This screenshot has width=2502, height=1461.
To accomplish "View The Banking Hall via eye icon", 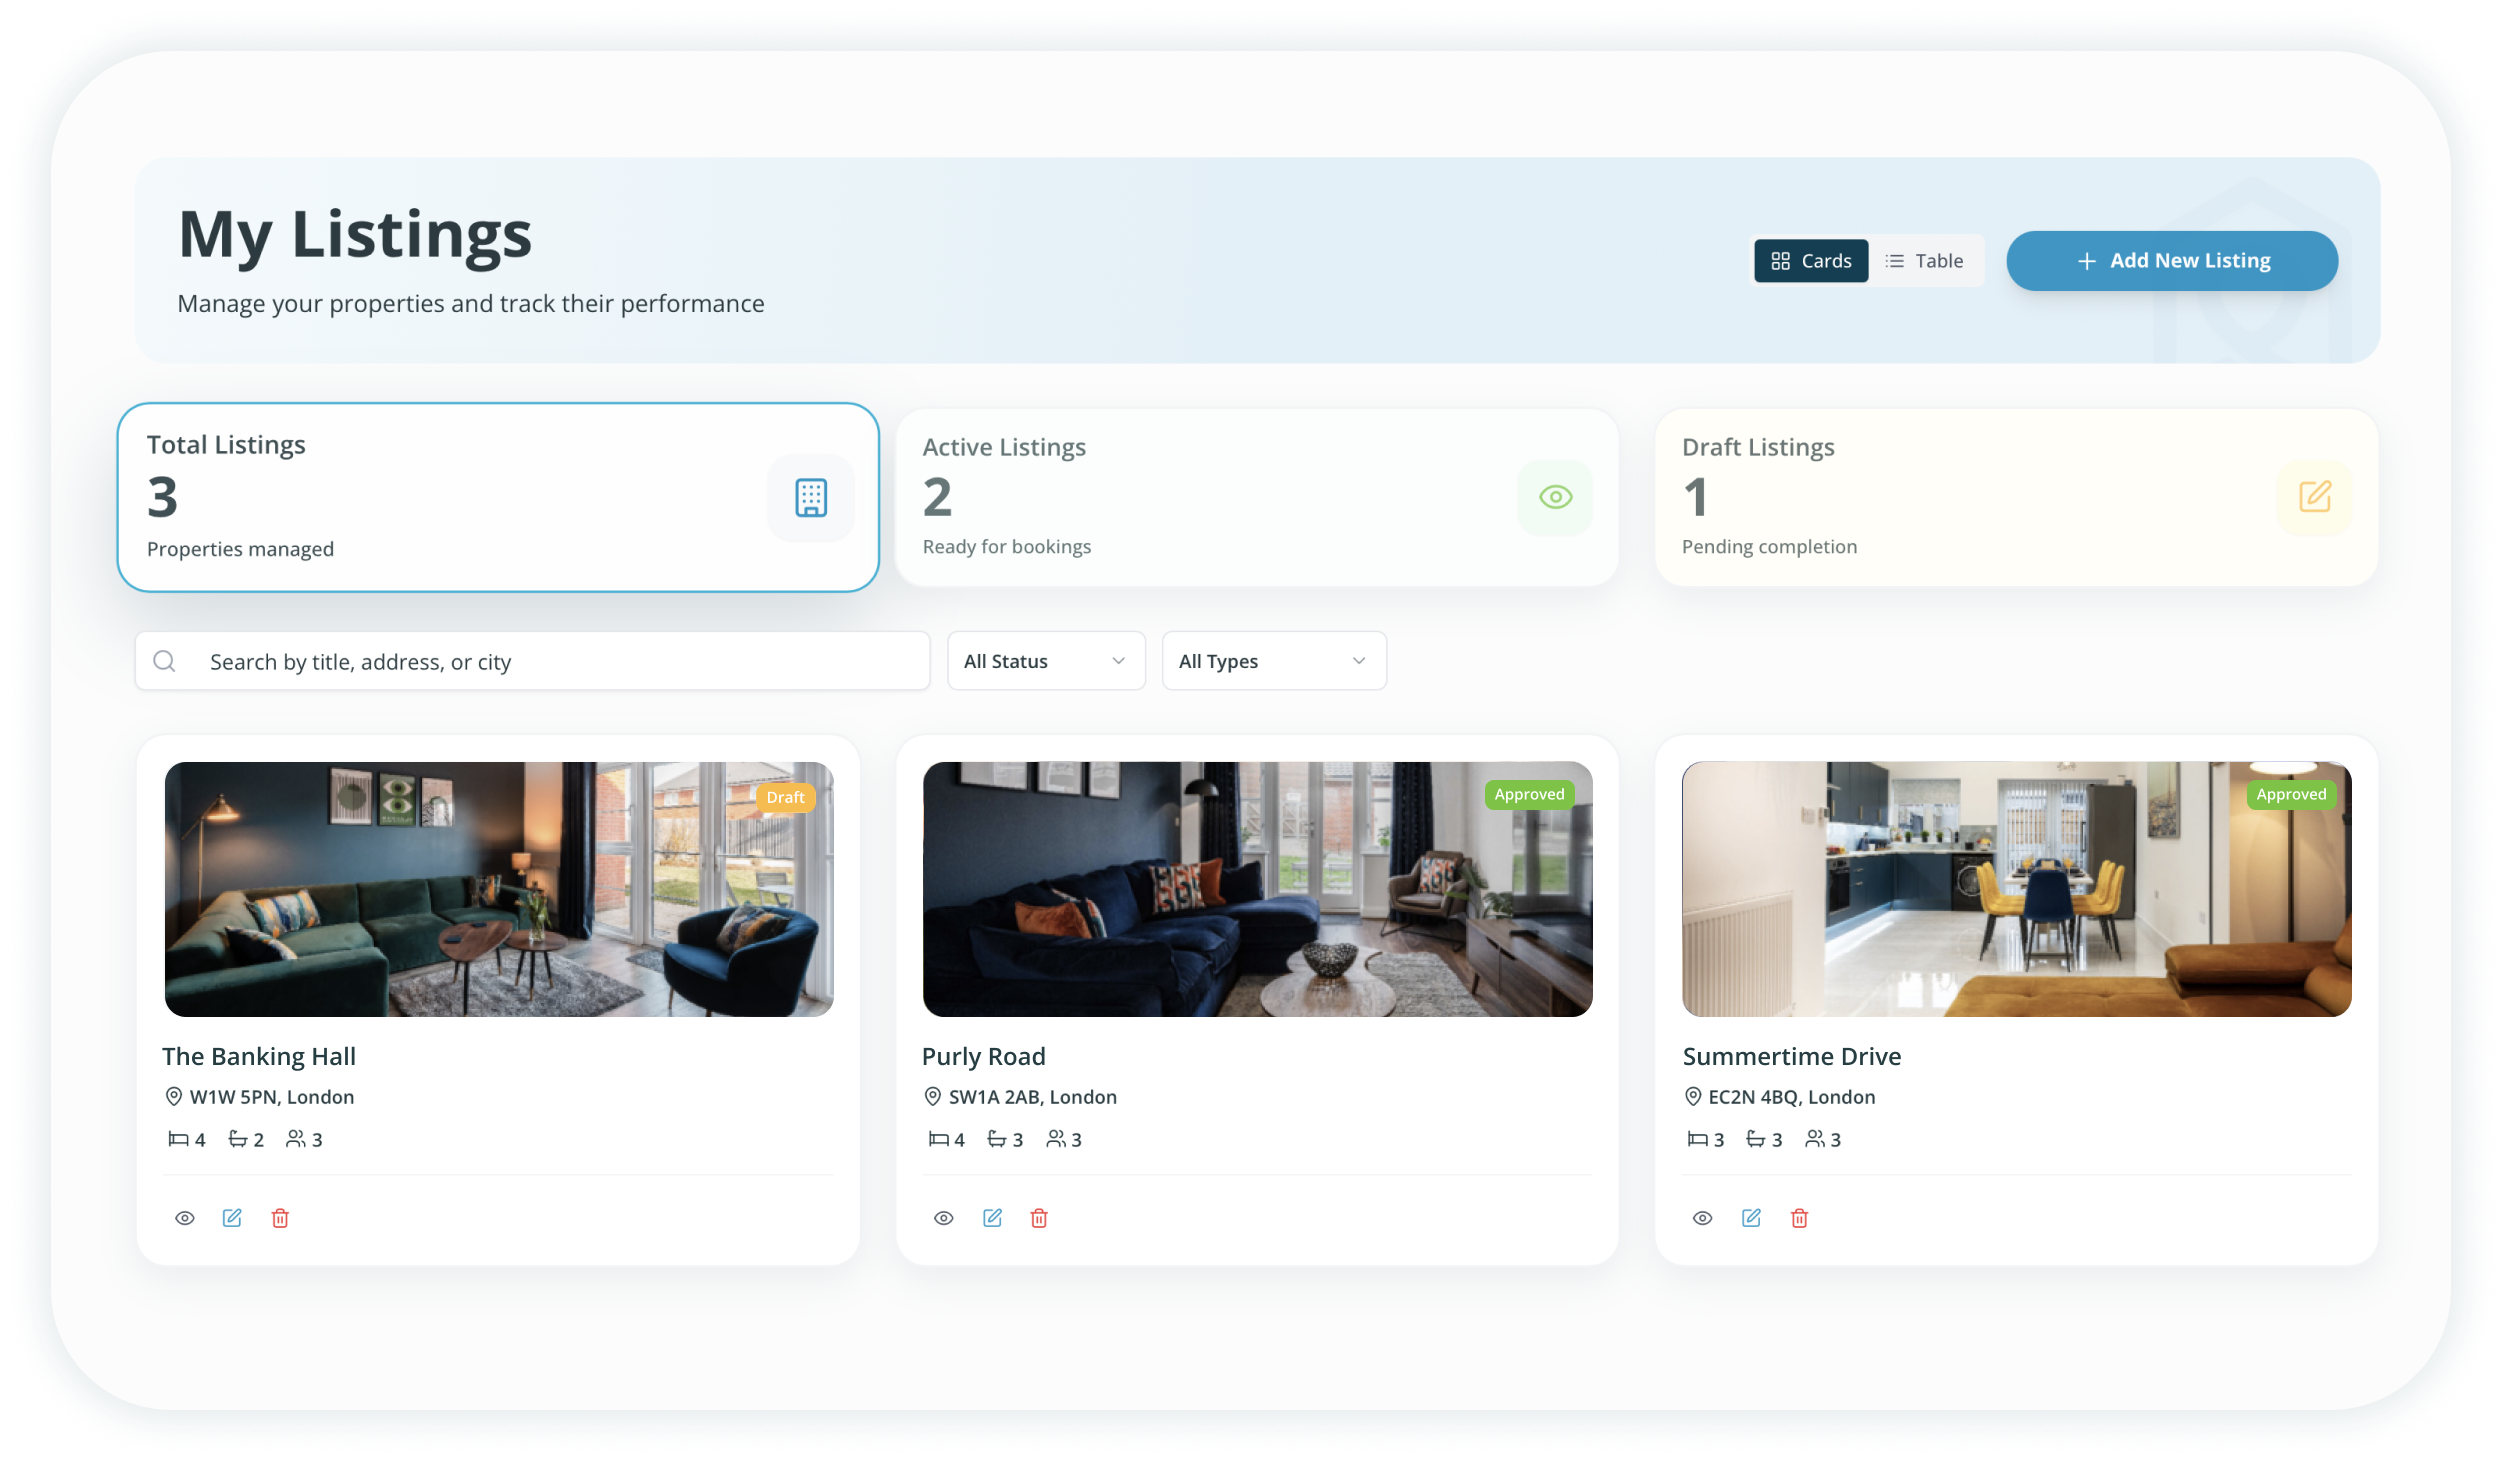I will [x=185, y=1218].
